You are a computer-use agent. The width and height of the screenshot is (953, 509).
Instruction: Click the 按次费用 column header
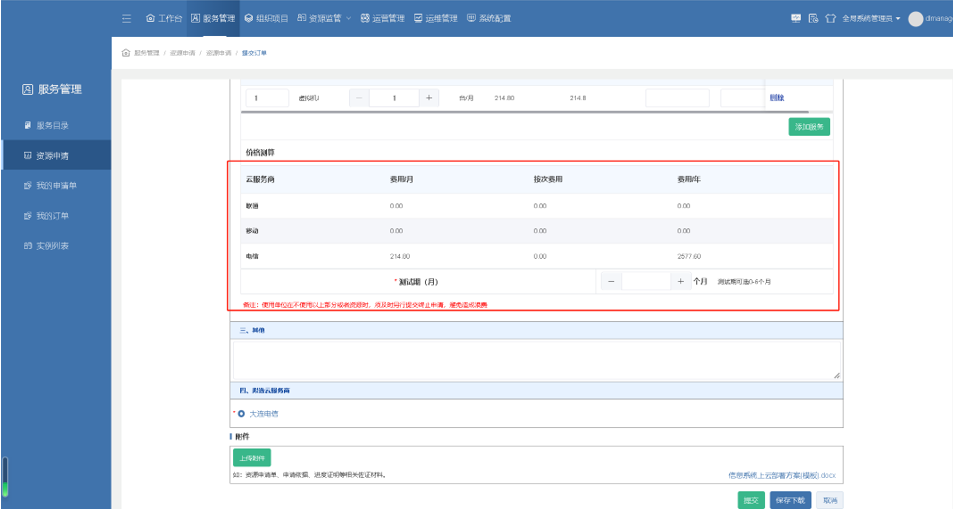tap(548, 179)
